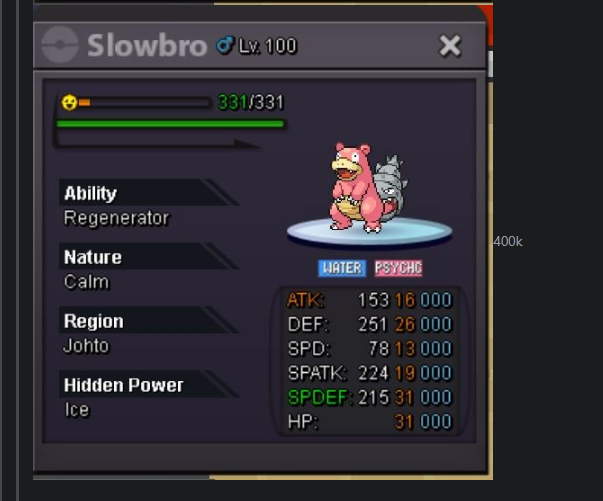Click the Pokeball icon beside Slowbro
This screenshot has height=501, width=603.
pyautogui.click(x=60, y=45)
